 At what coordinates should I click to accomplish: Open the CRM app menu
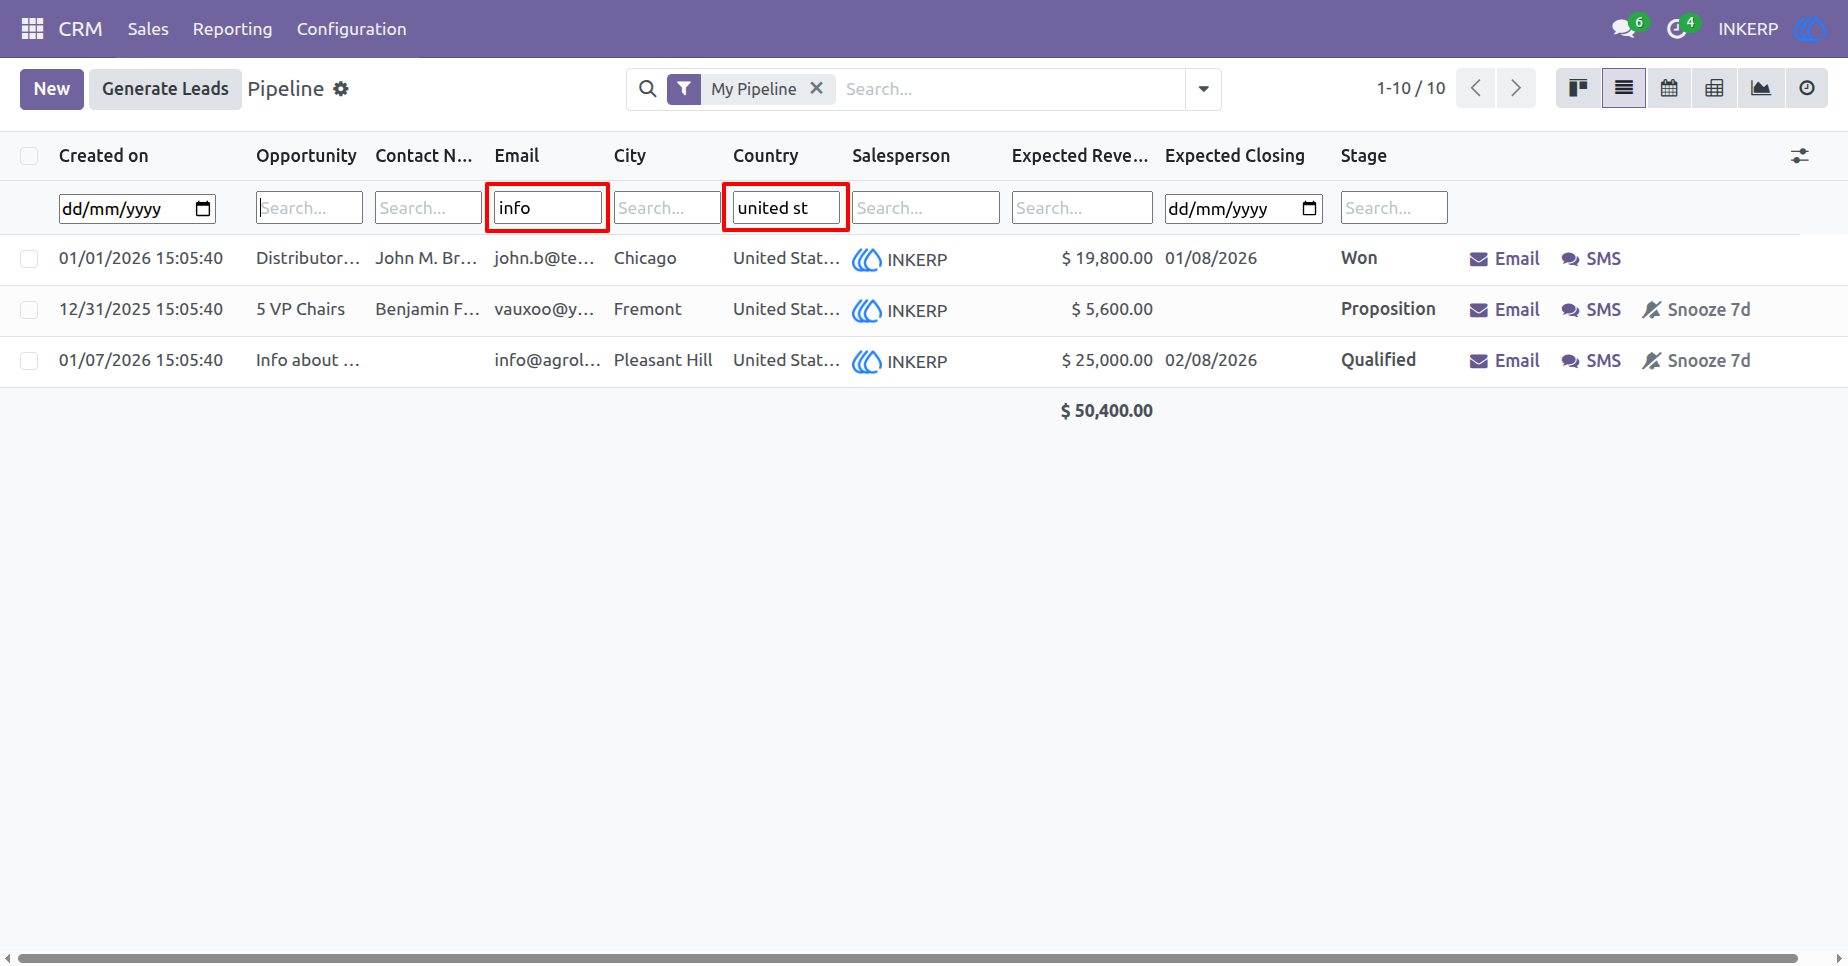coord(80,29)
